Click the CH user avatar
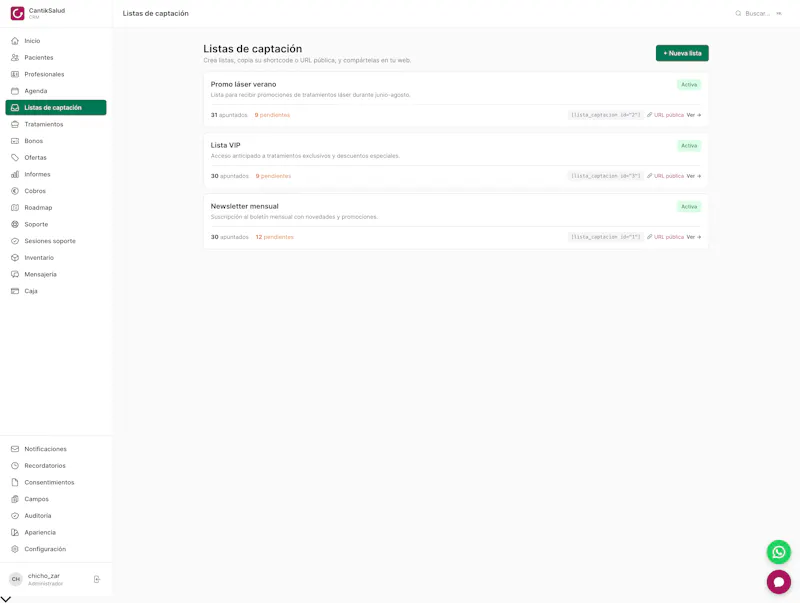Screen dimensions: 800x603 [x=16, y=579]
